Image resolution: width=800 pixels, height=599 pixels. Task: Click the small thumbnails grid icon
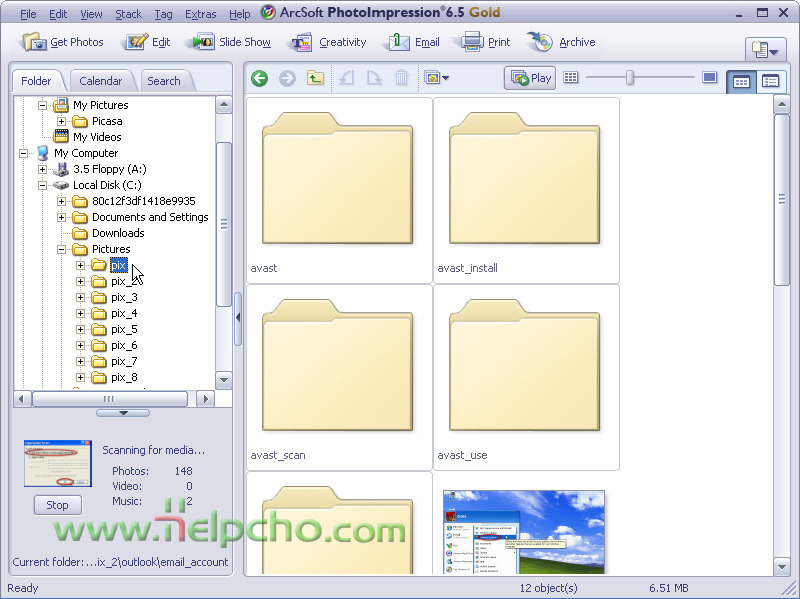coord(570,78)
